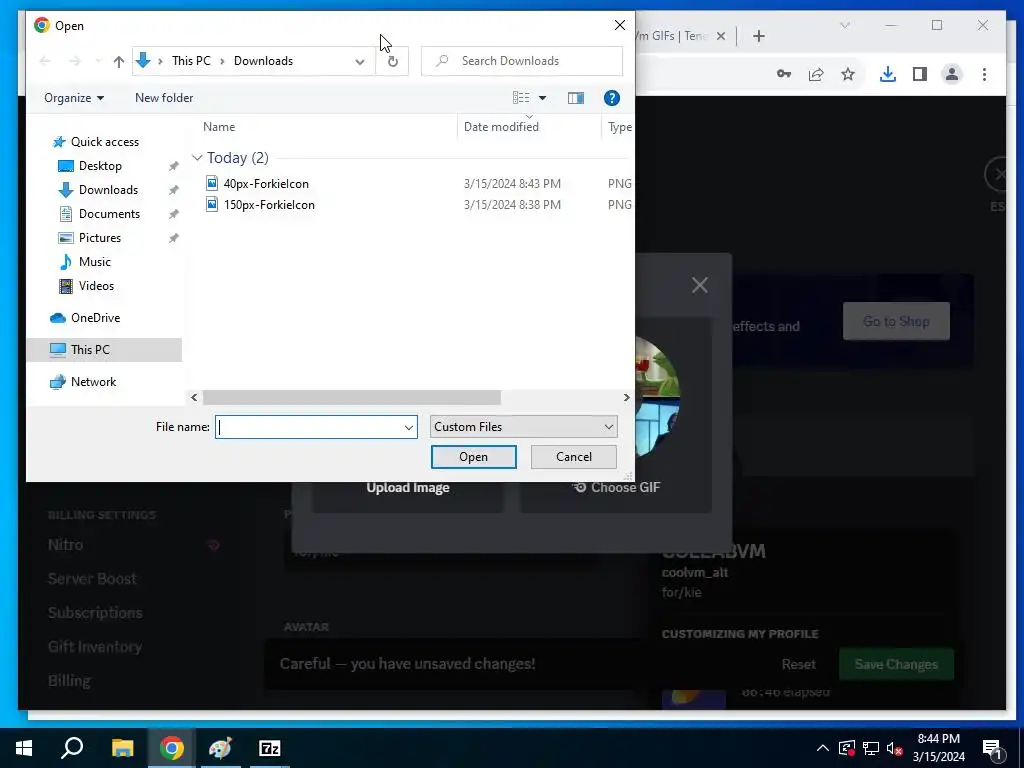Viewport: 1024px width, 768px height.
Task: Toggle the preview pane icon
Action: (x=575, y=98)
